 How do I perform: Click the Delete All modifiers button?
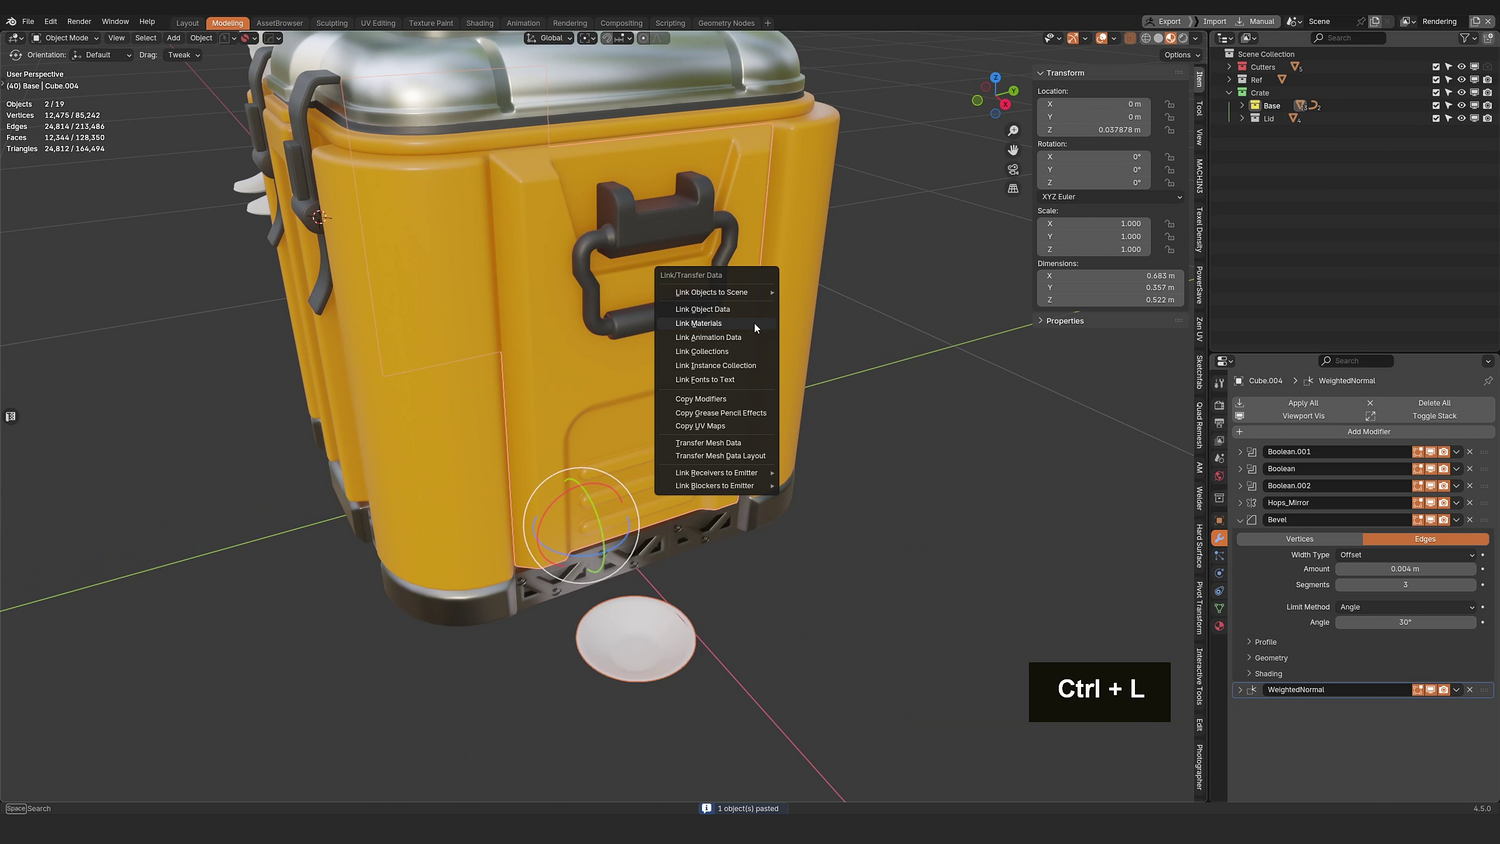1434,403
